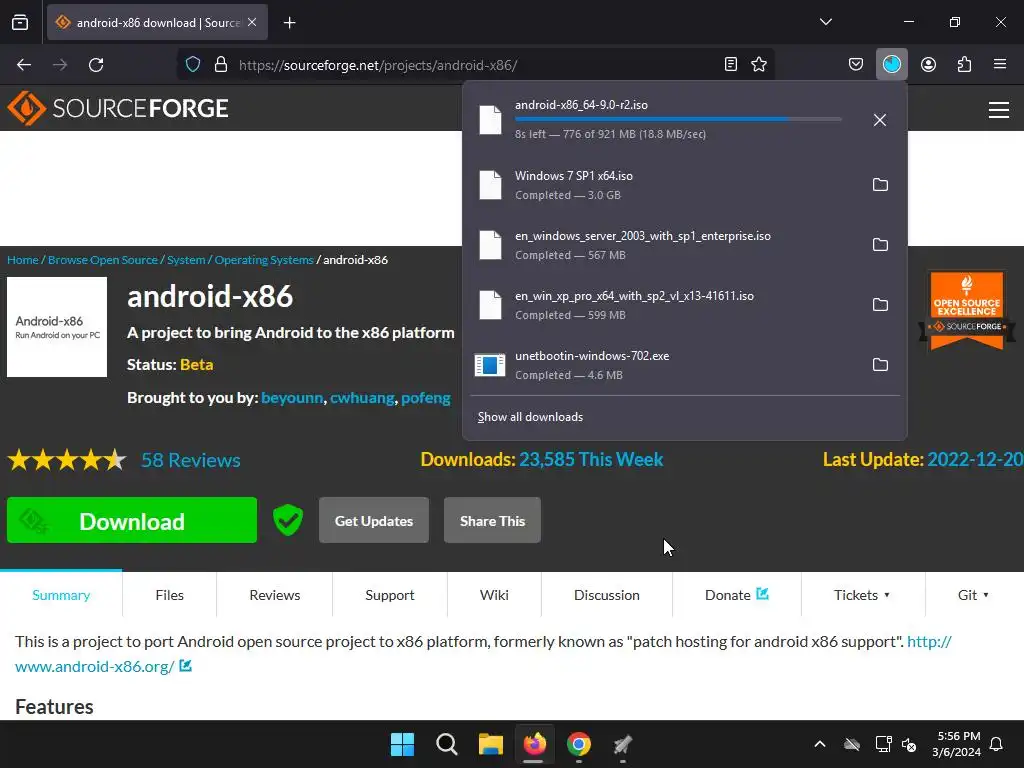The image size is (1024, 768).
Task: Click the URL address bar field
Action: click(x=477, y=65)
